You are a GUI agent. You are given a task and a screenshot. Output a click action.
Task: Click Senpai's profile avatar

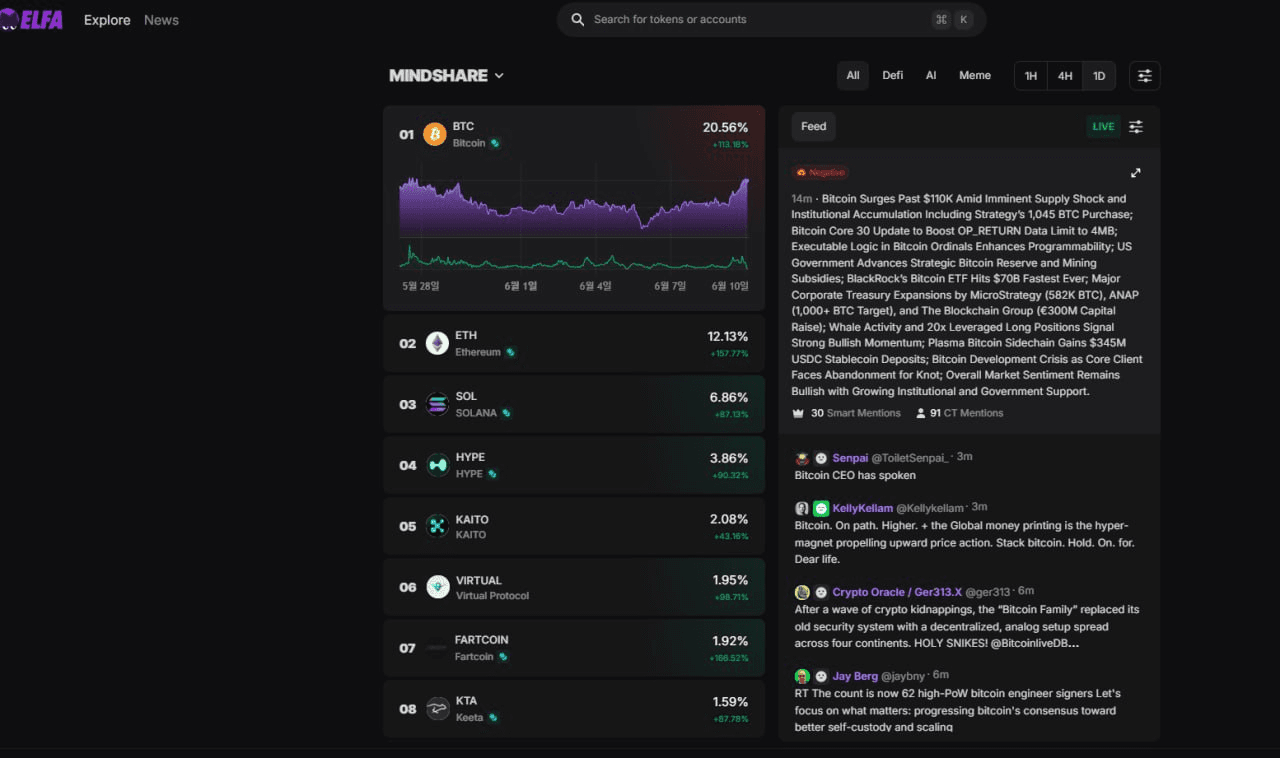[x=802, y=458]
